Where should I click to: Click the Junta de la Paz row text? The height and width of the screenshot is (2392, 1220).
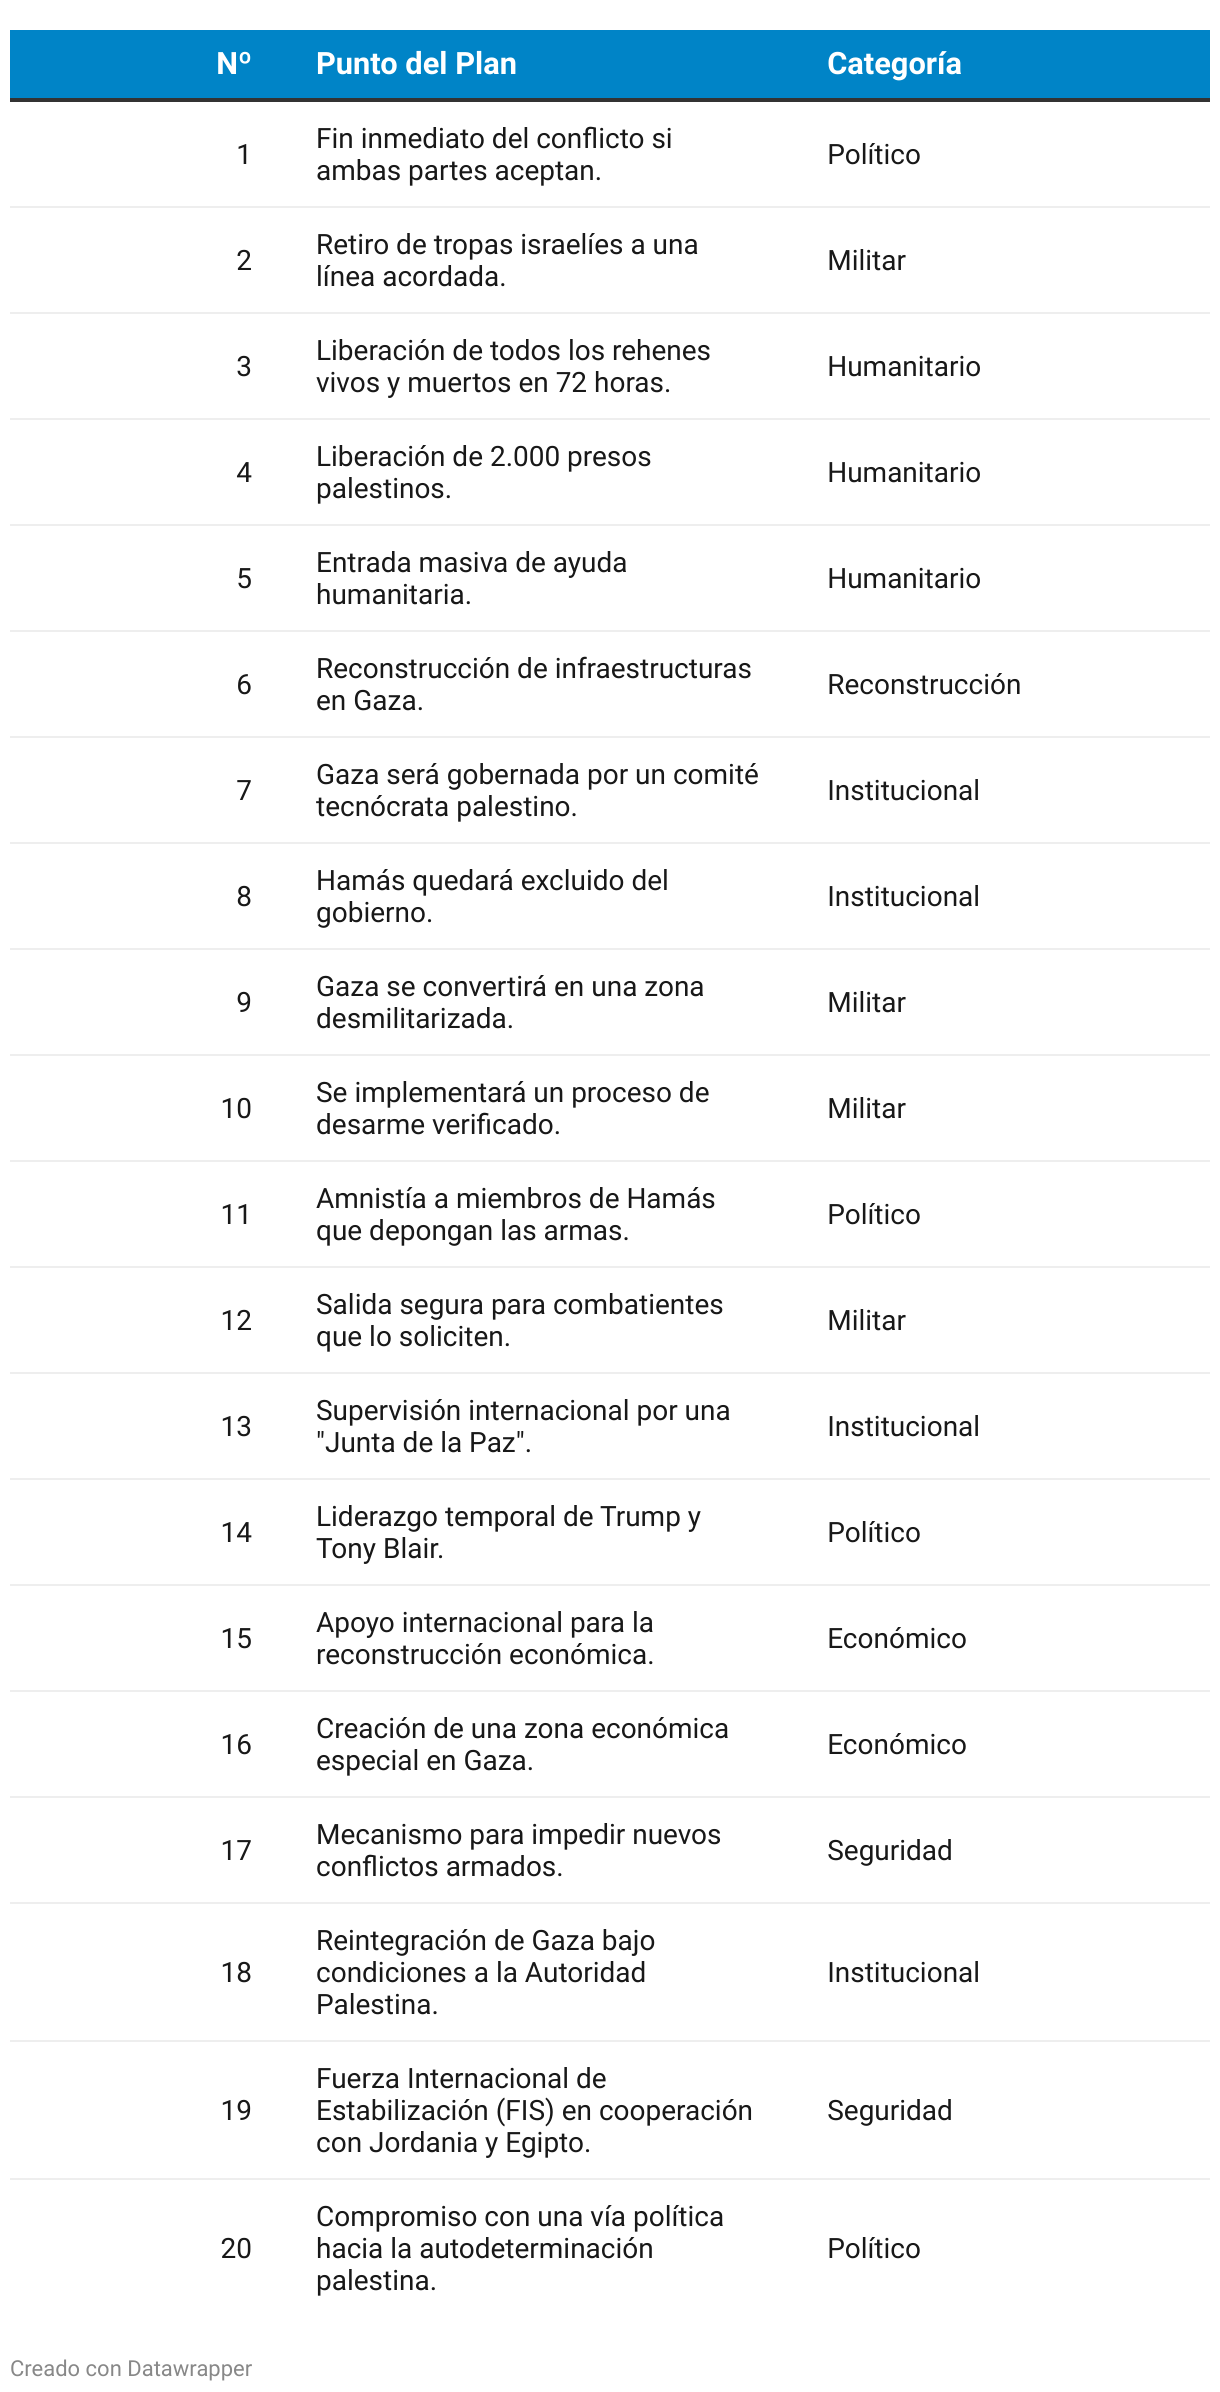[522, 1426]
